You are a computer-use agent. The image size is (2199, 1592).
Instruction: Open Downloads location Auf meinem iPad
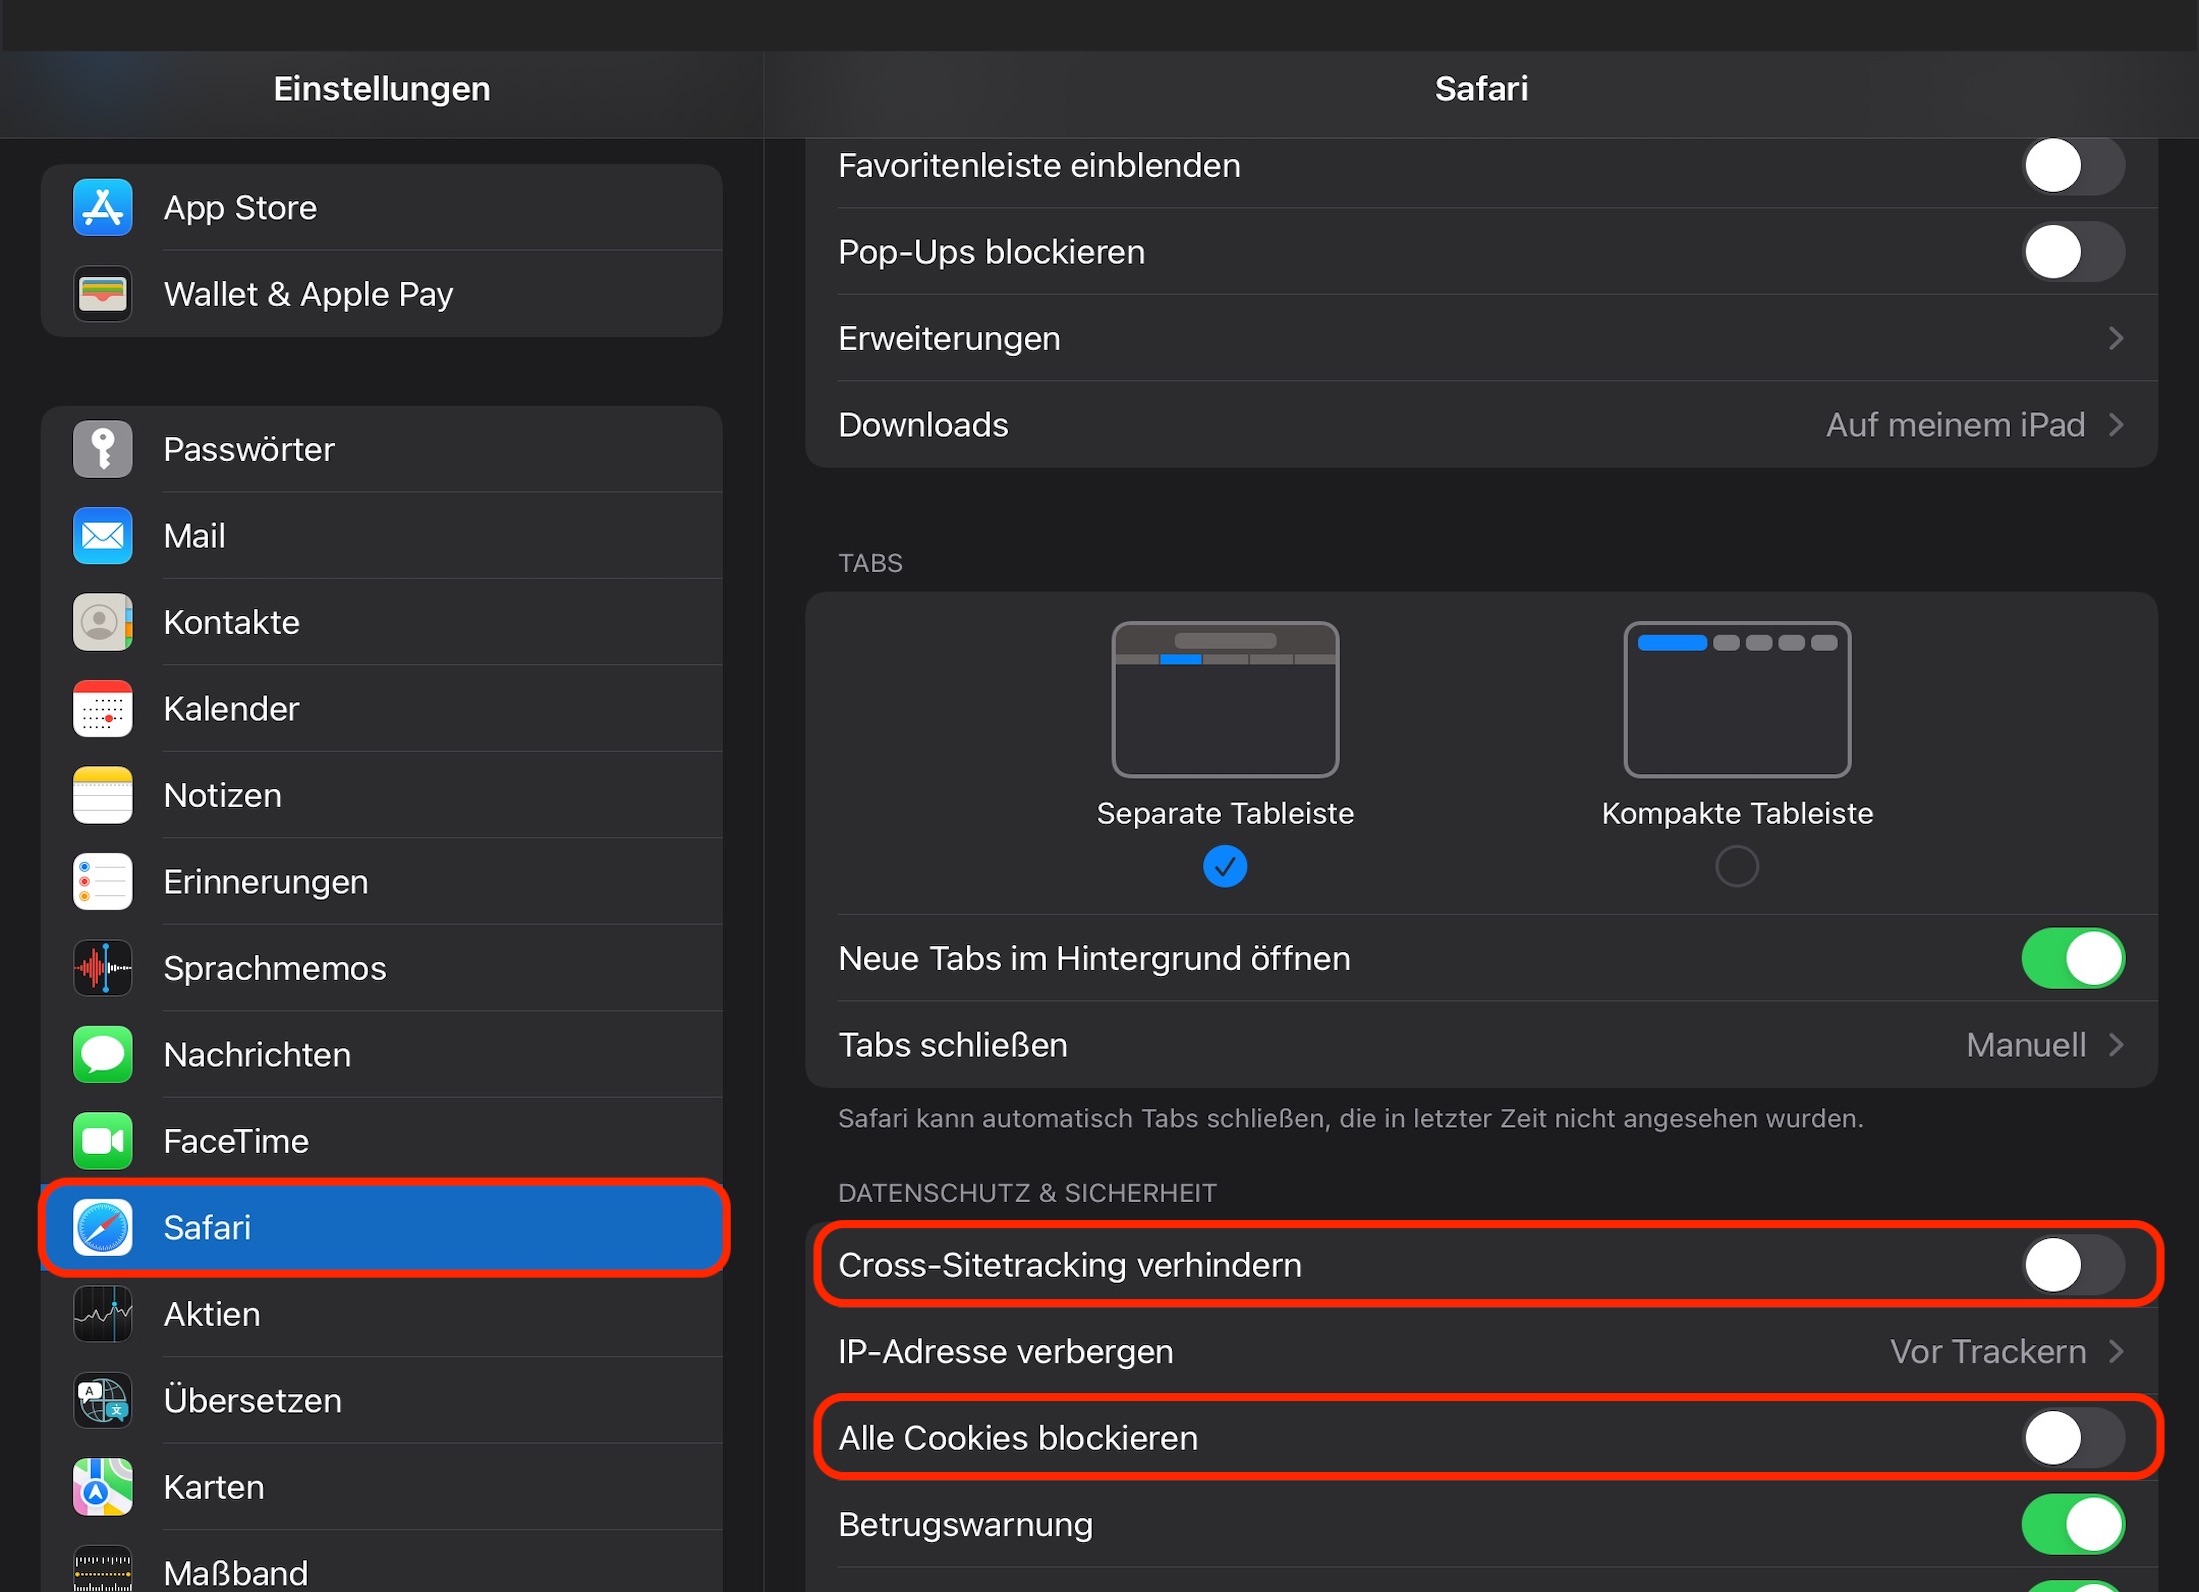pyautogui.click(x=1975, y=425)
